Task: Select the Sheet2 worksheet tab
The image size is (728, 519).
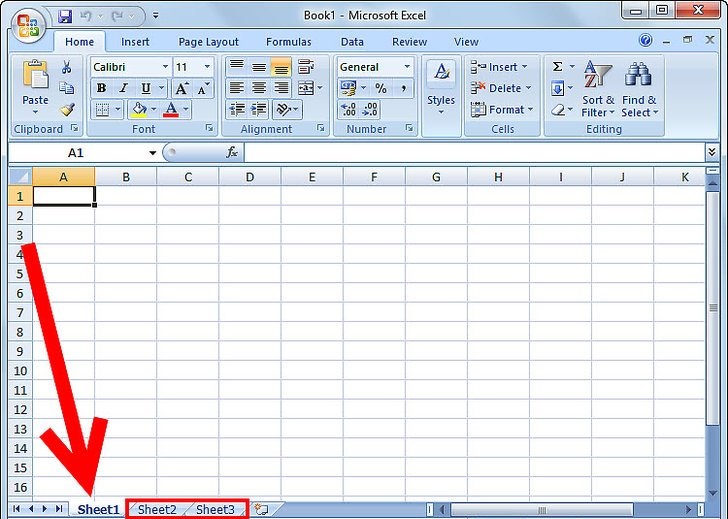Action: click(x=157, y=509)
